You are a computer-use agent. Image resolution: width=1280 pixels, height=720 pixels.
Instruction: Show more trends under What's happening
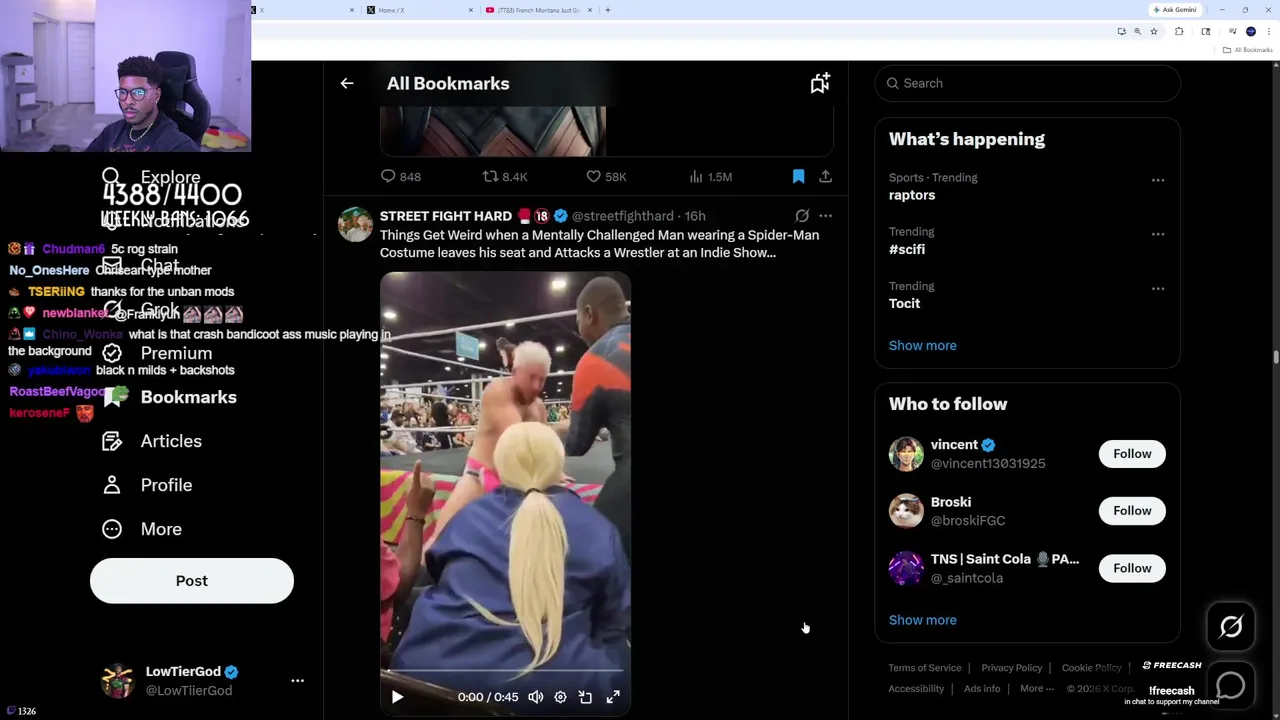(922, 345)
